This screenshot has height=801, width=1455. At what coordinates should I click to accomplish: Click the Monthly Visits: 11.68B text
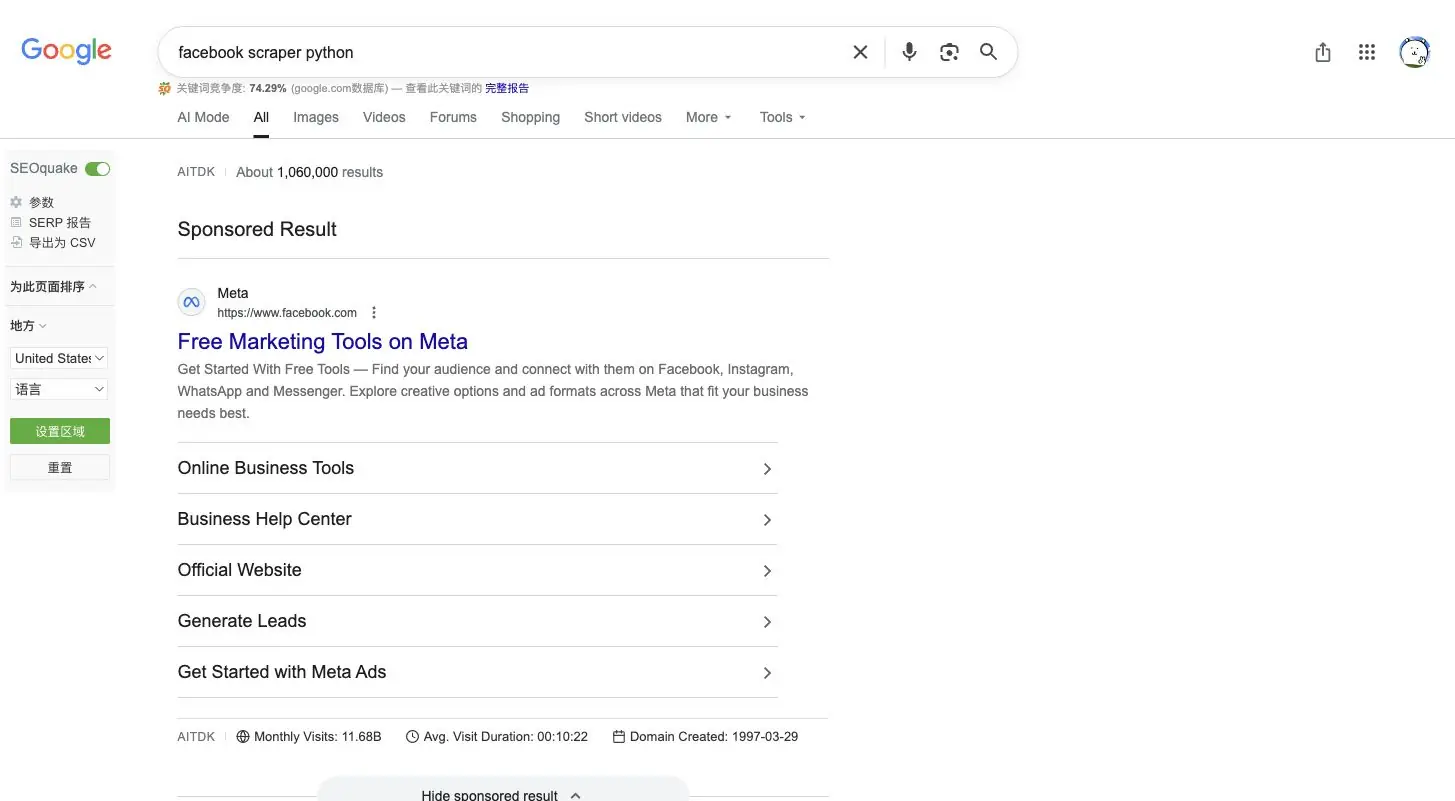[x=317, y=737]
